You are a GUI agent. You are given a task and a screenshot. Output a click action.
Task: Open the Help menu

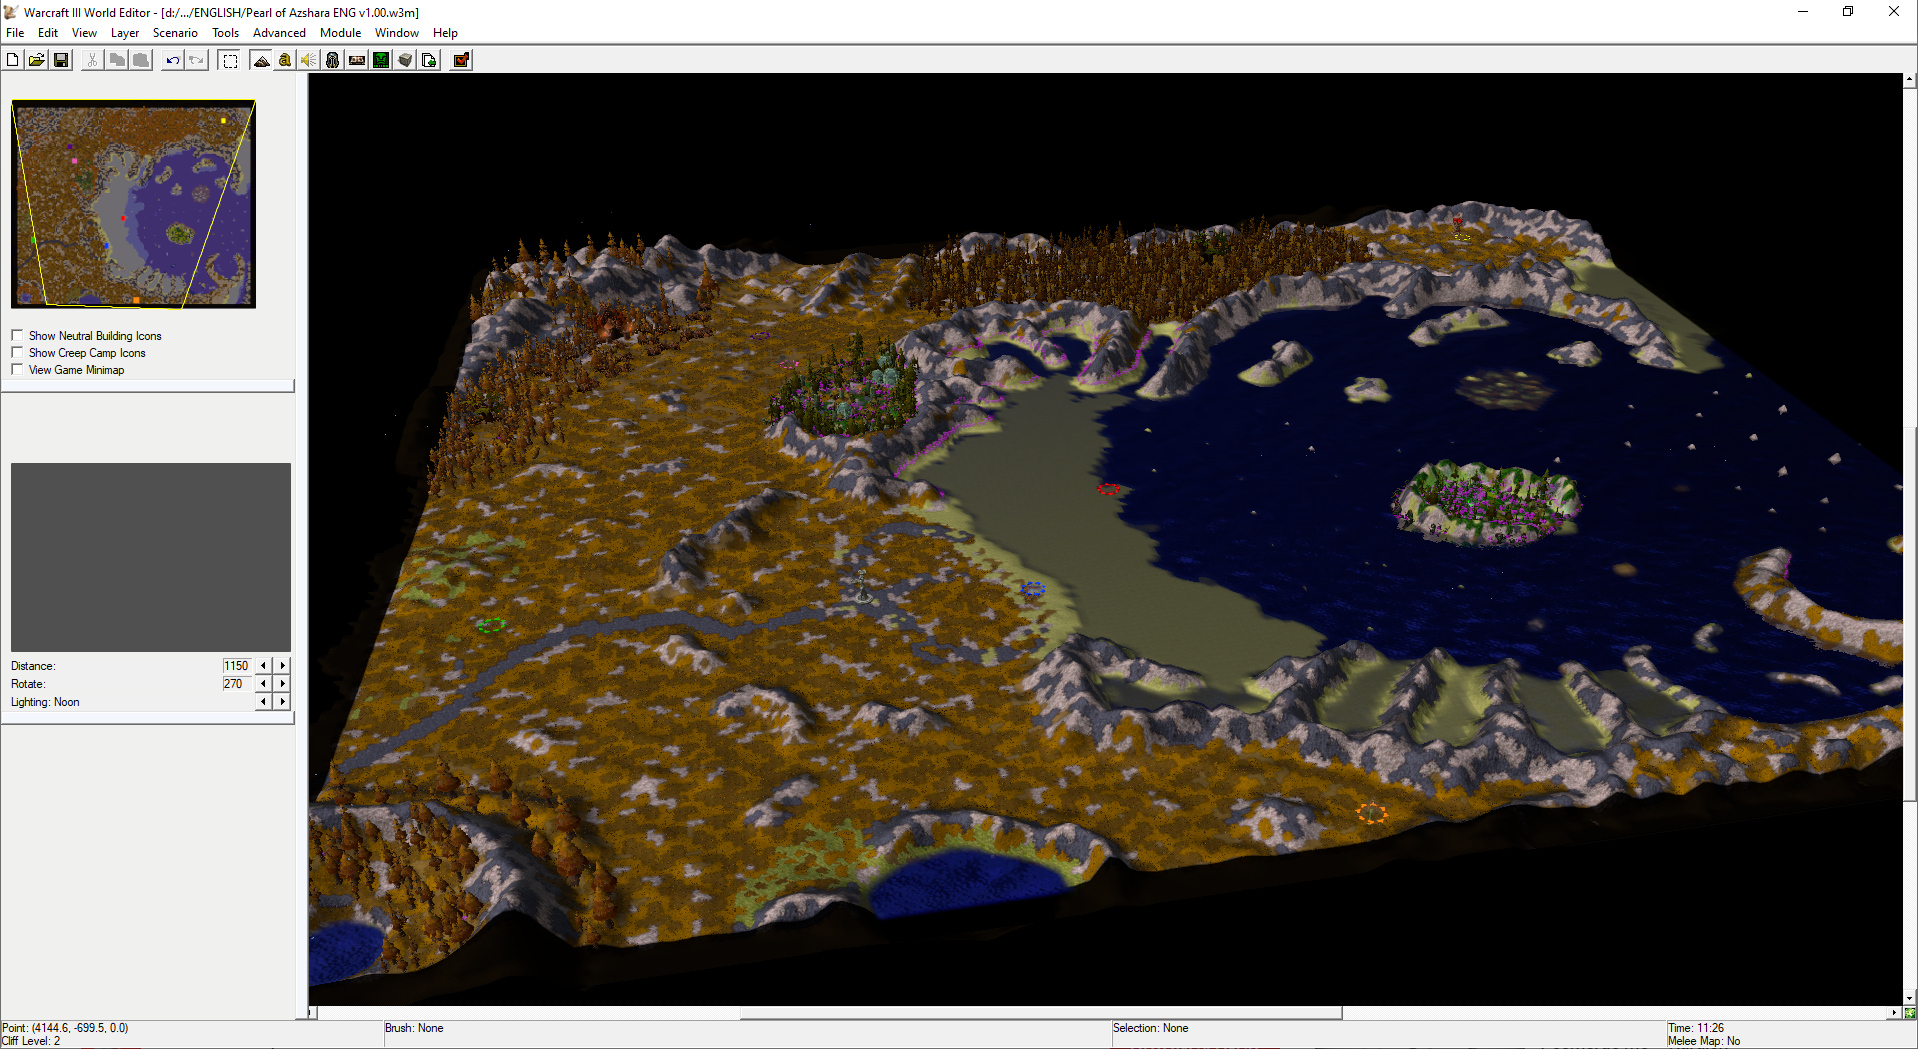[x=445, y=33]
